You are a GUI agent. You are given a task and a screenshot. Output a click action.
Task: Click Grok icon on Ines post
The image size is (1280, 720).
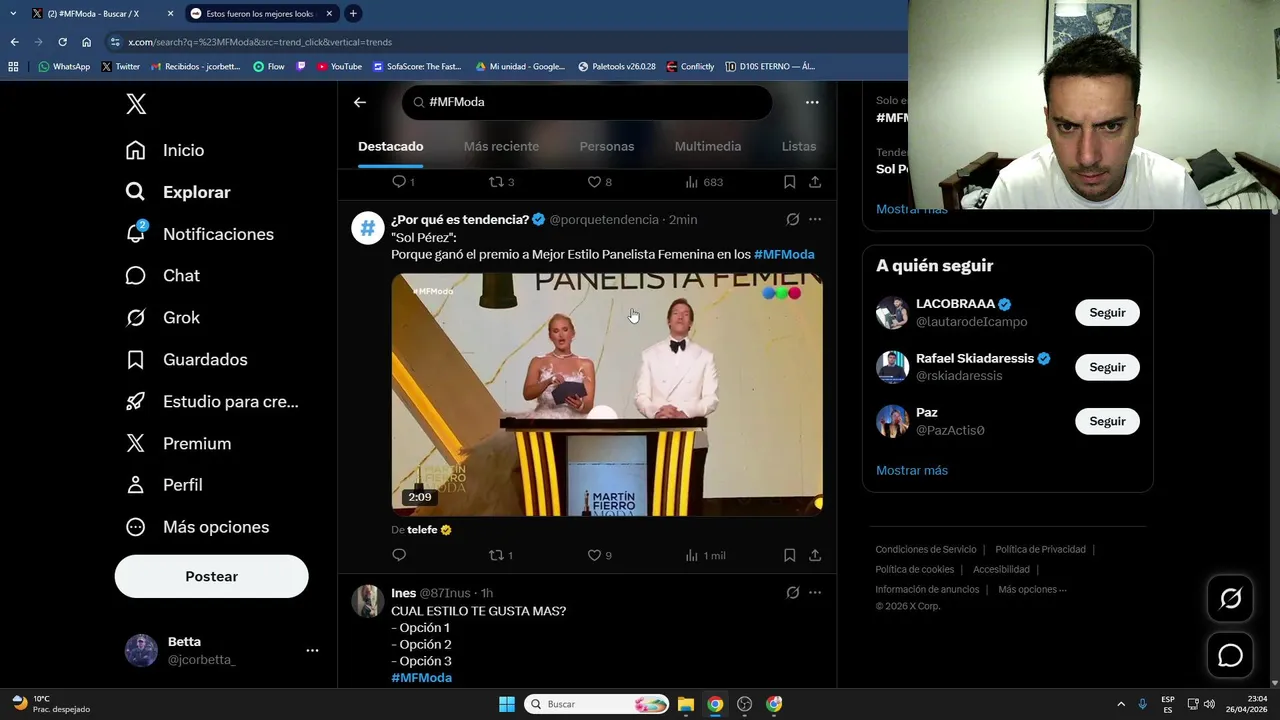[x=792, y=593]
